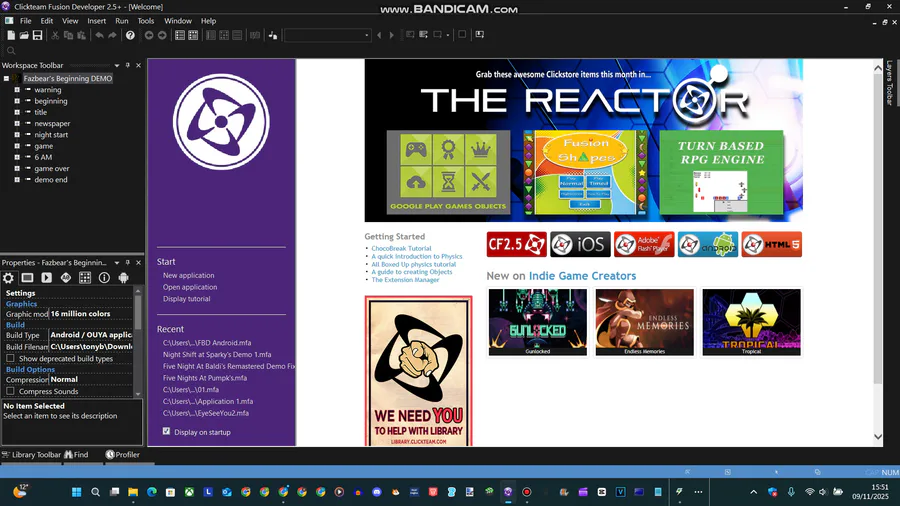Collapse the Fazbear's Beginning DEMO root node

click(6, 79)
